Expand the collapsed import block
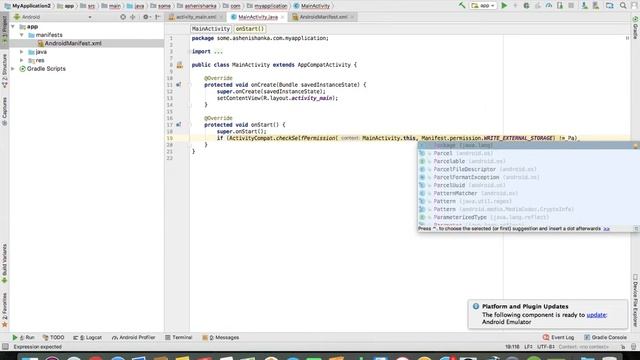 [x=218, y=51]
